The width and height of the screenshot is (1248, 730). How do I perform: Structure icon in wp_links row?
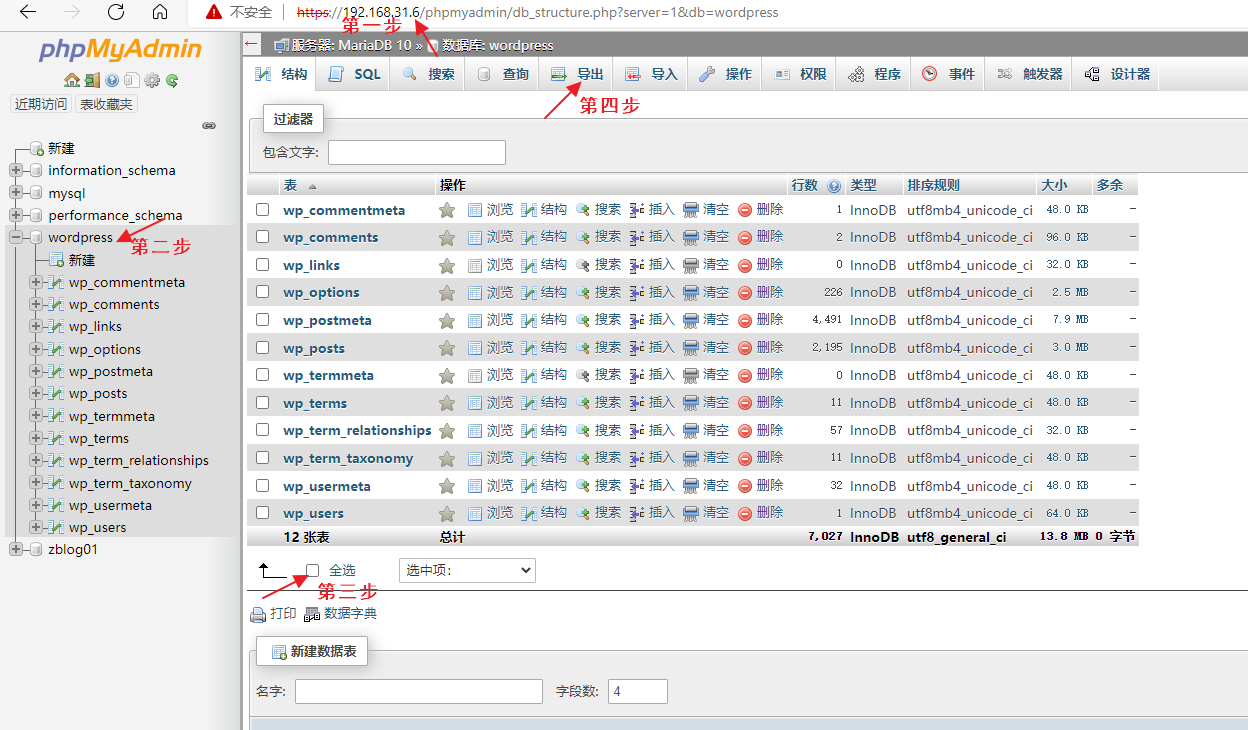pos(529,265)
